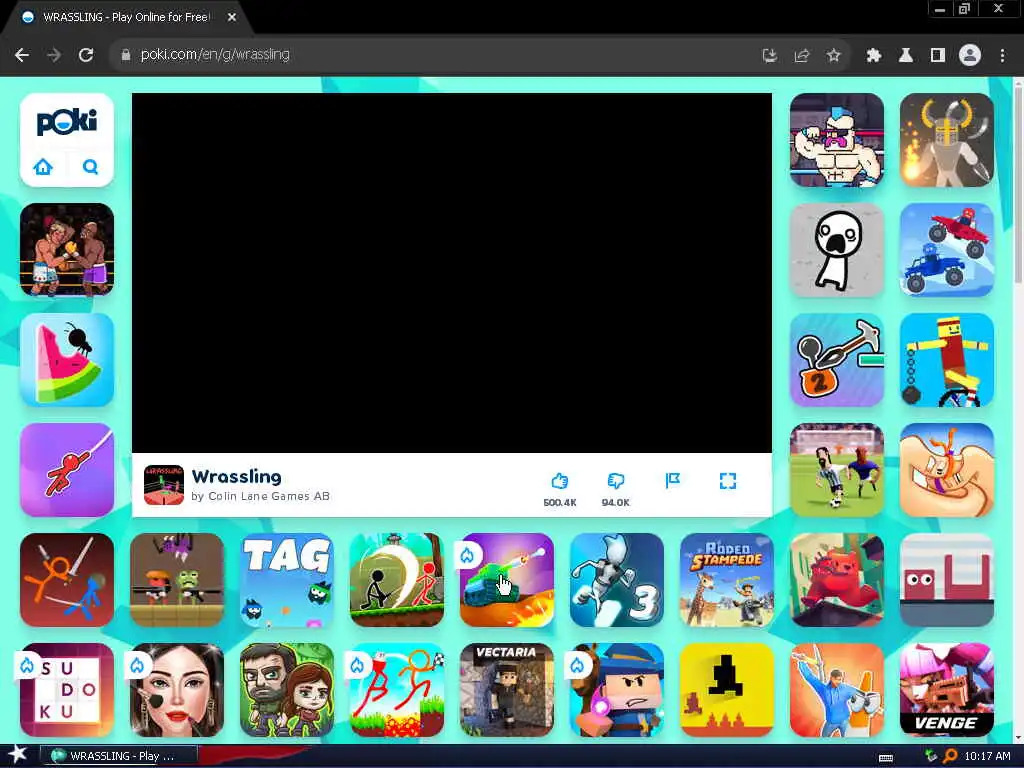
Task: Open the browser extensions puzzle icon
Action: tap(874, 56)
